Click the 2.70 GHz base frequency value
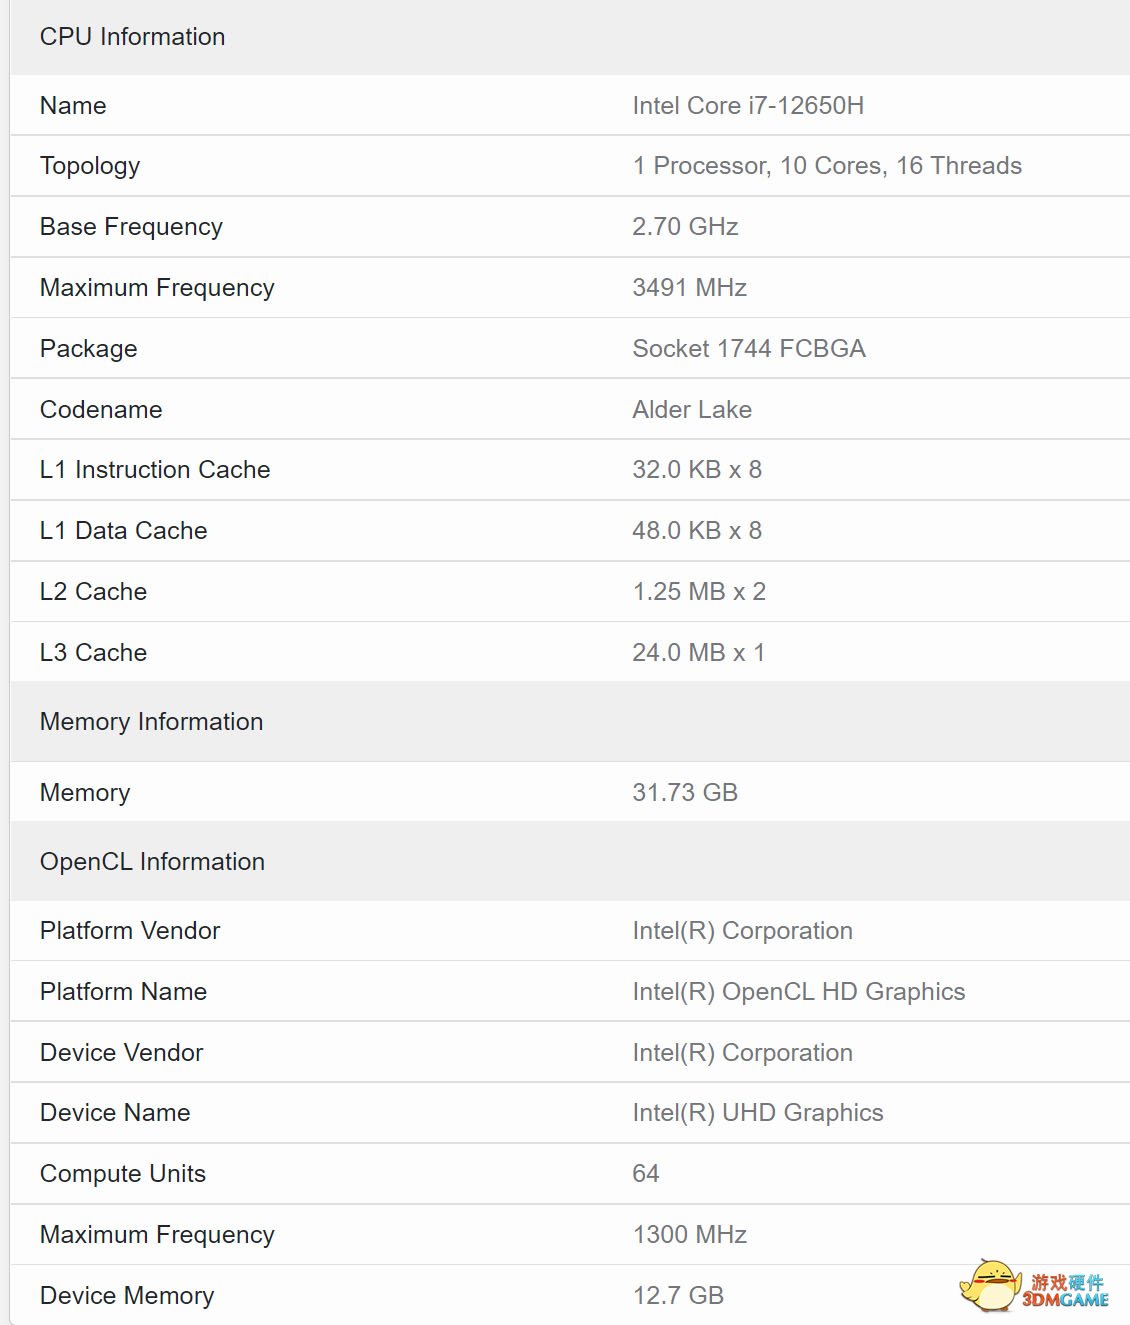The height and width of the screenshot is (1325, 1130). (685, 227)
